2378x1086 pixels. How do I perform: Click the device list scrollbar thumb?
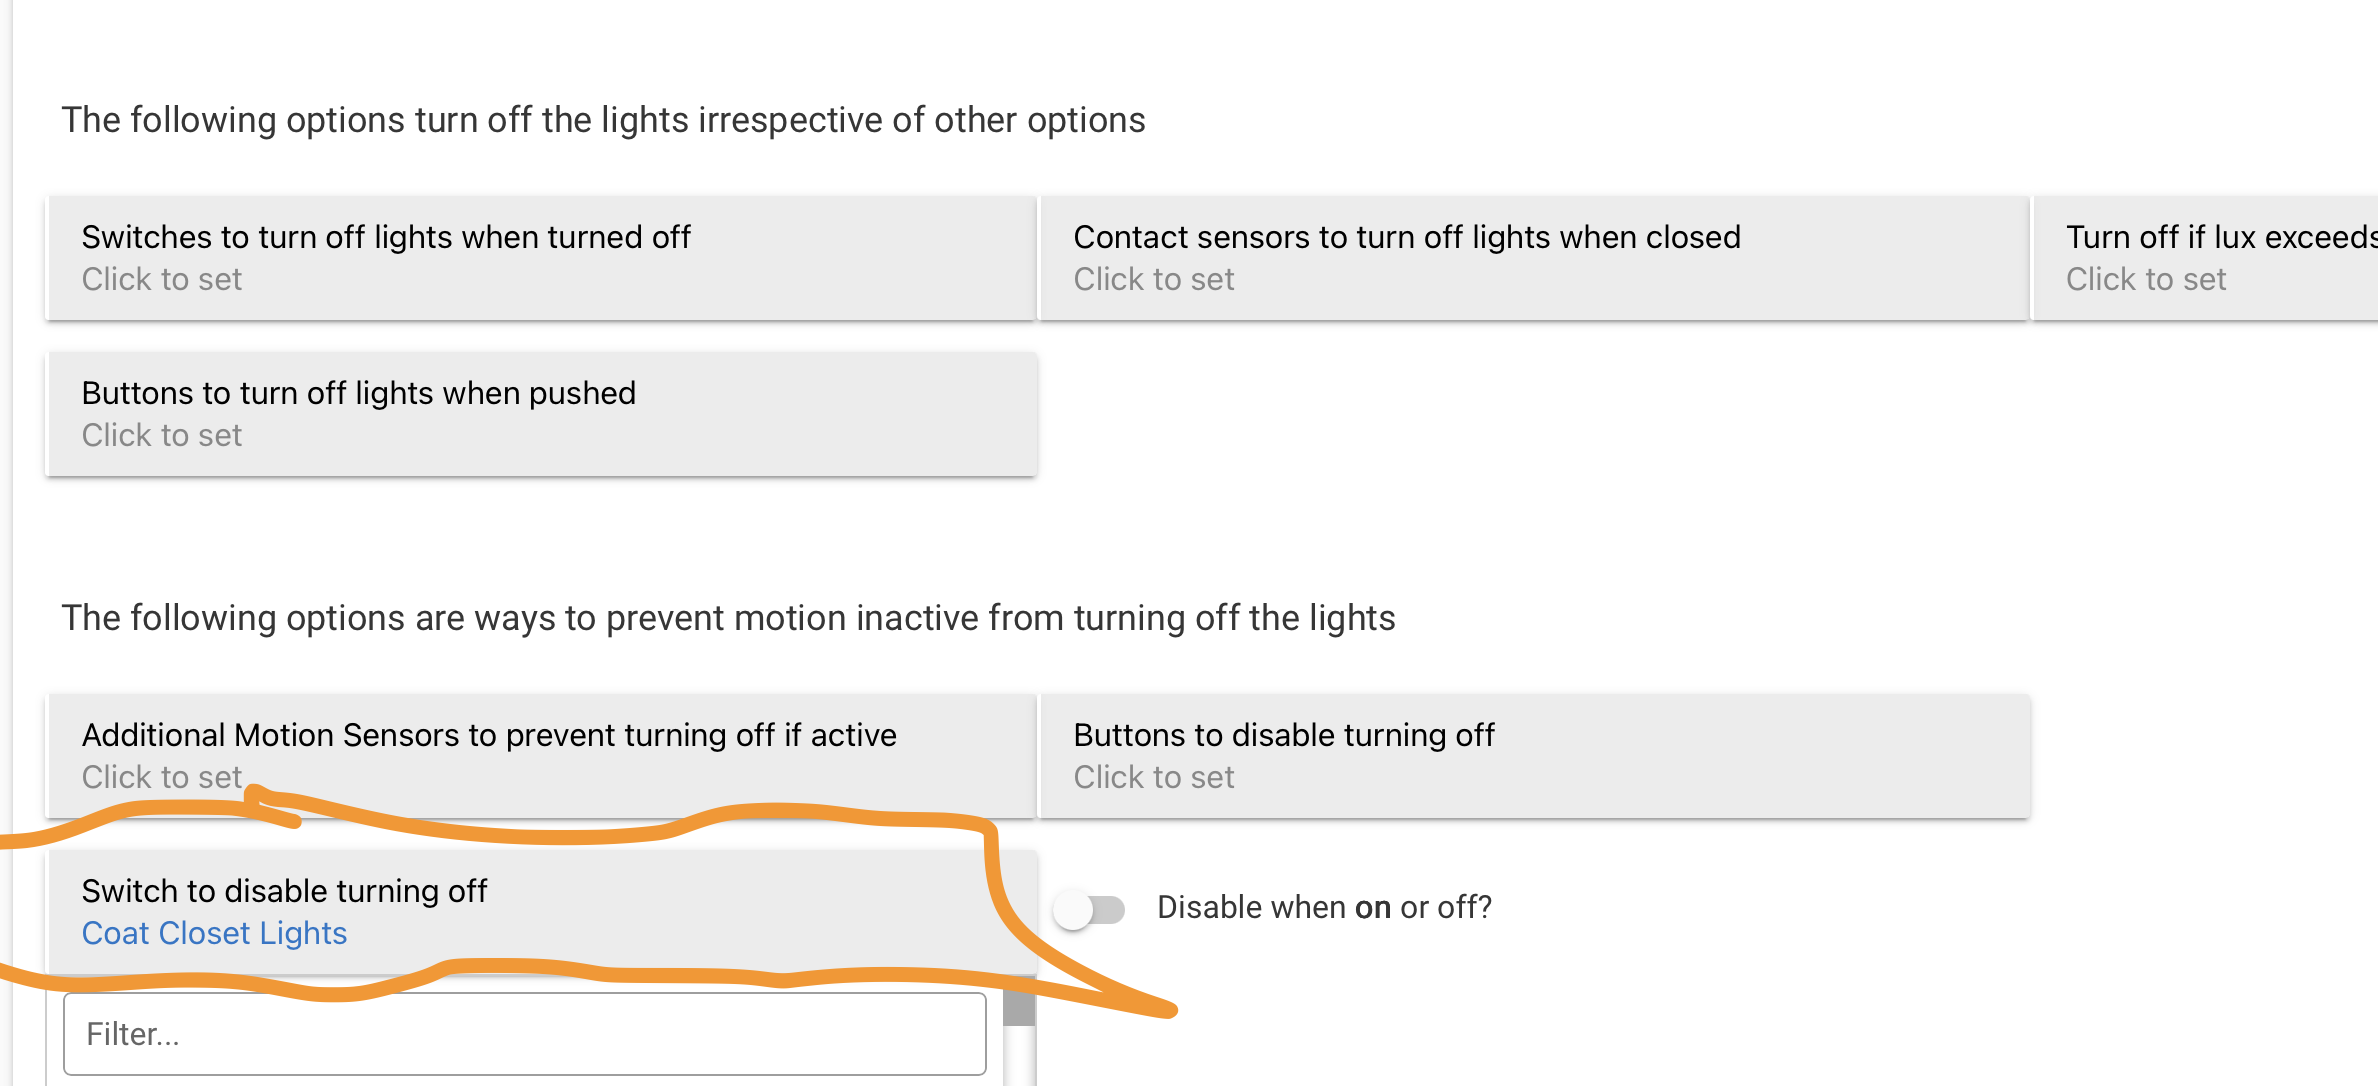[1018, 1008]
